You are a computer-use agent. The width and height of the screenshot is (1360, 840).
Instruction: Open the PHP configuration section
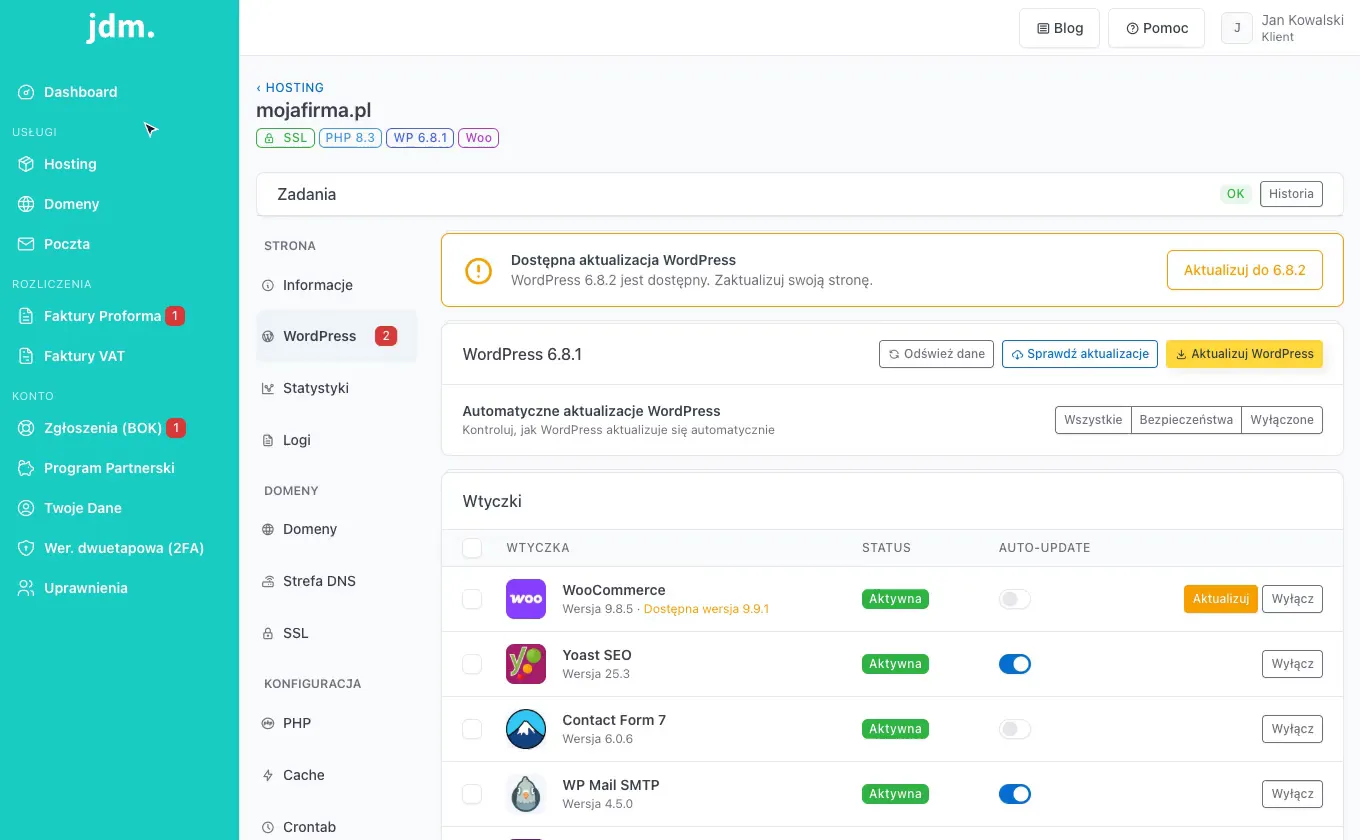(x=337, y=723)
